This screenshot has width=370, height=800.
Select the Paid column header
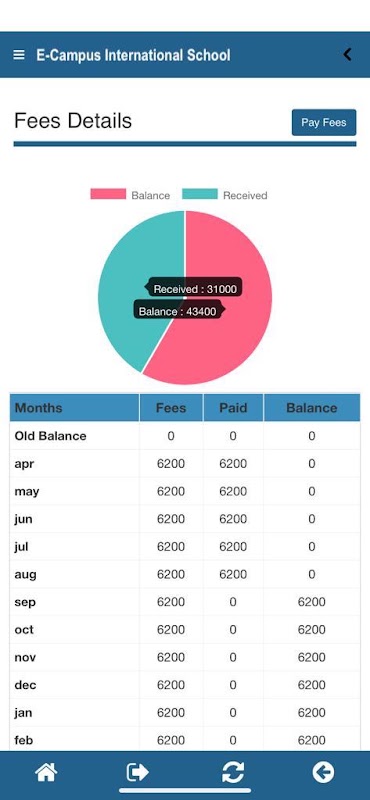[x=233, y=408]
